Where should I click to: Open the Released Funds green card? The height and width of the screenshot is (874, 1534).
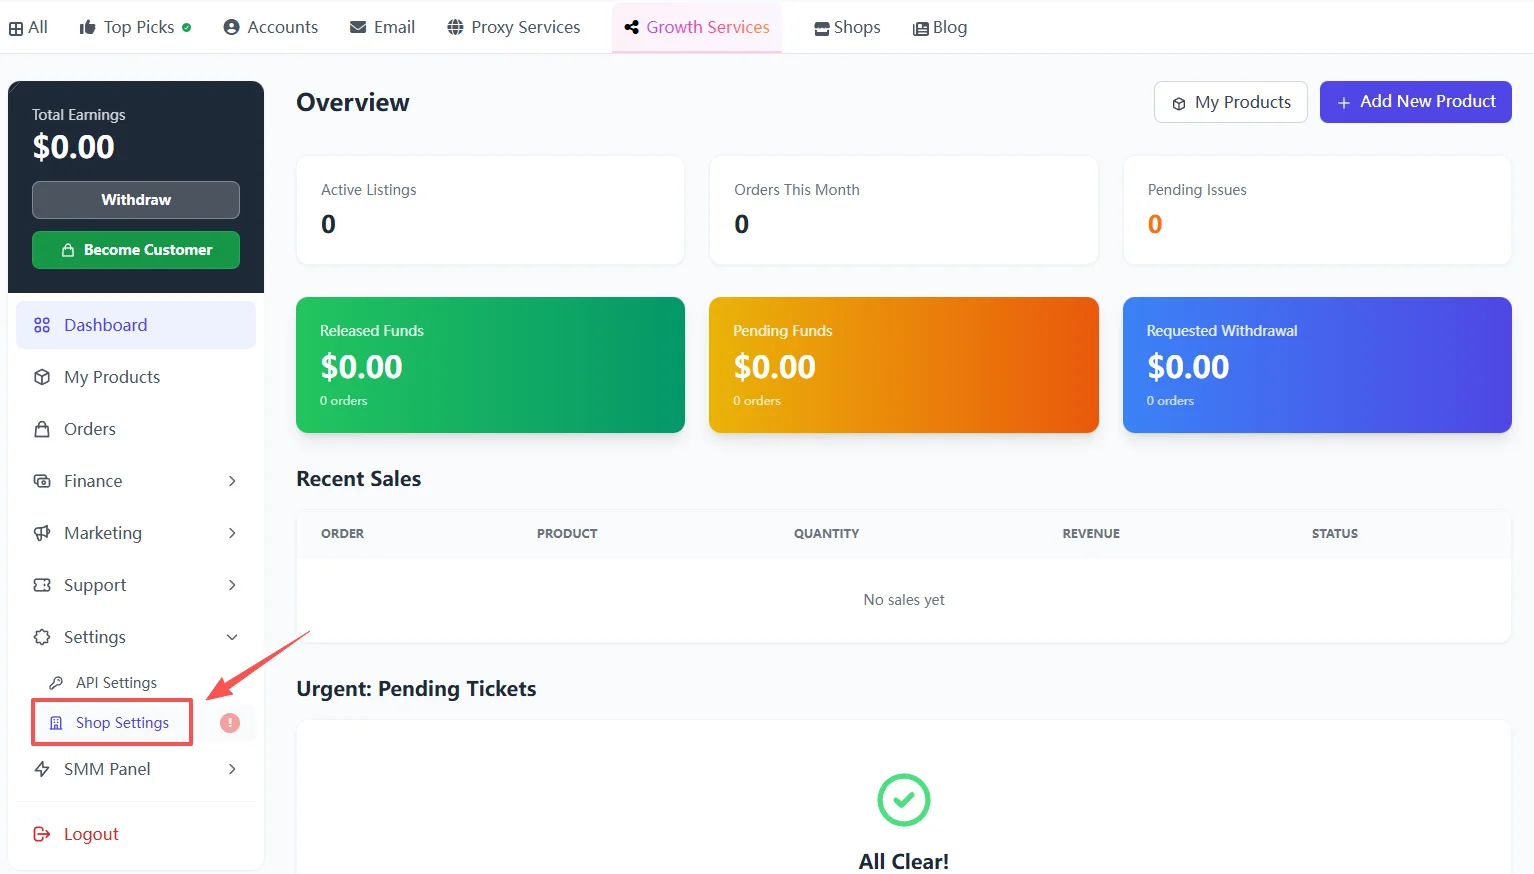pyautogui.click(x=490, y=365)
